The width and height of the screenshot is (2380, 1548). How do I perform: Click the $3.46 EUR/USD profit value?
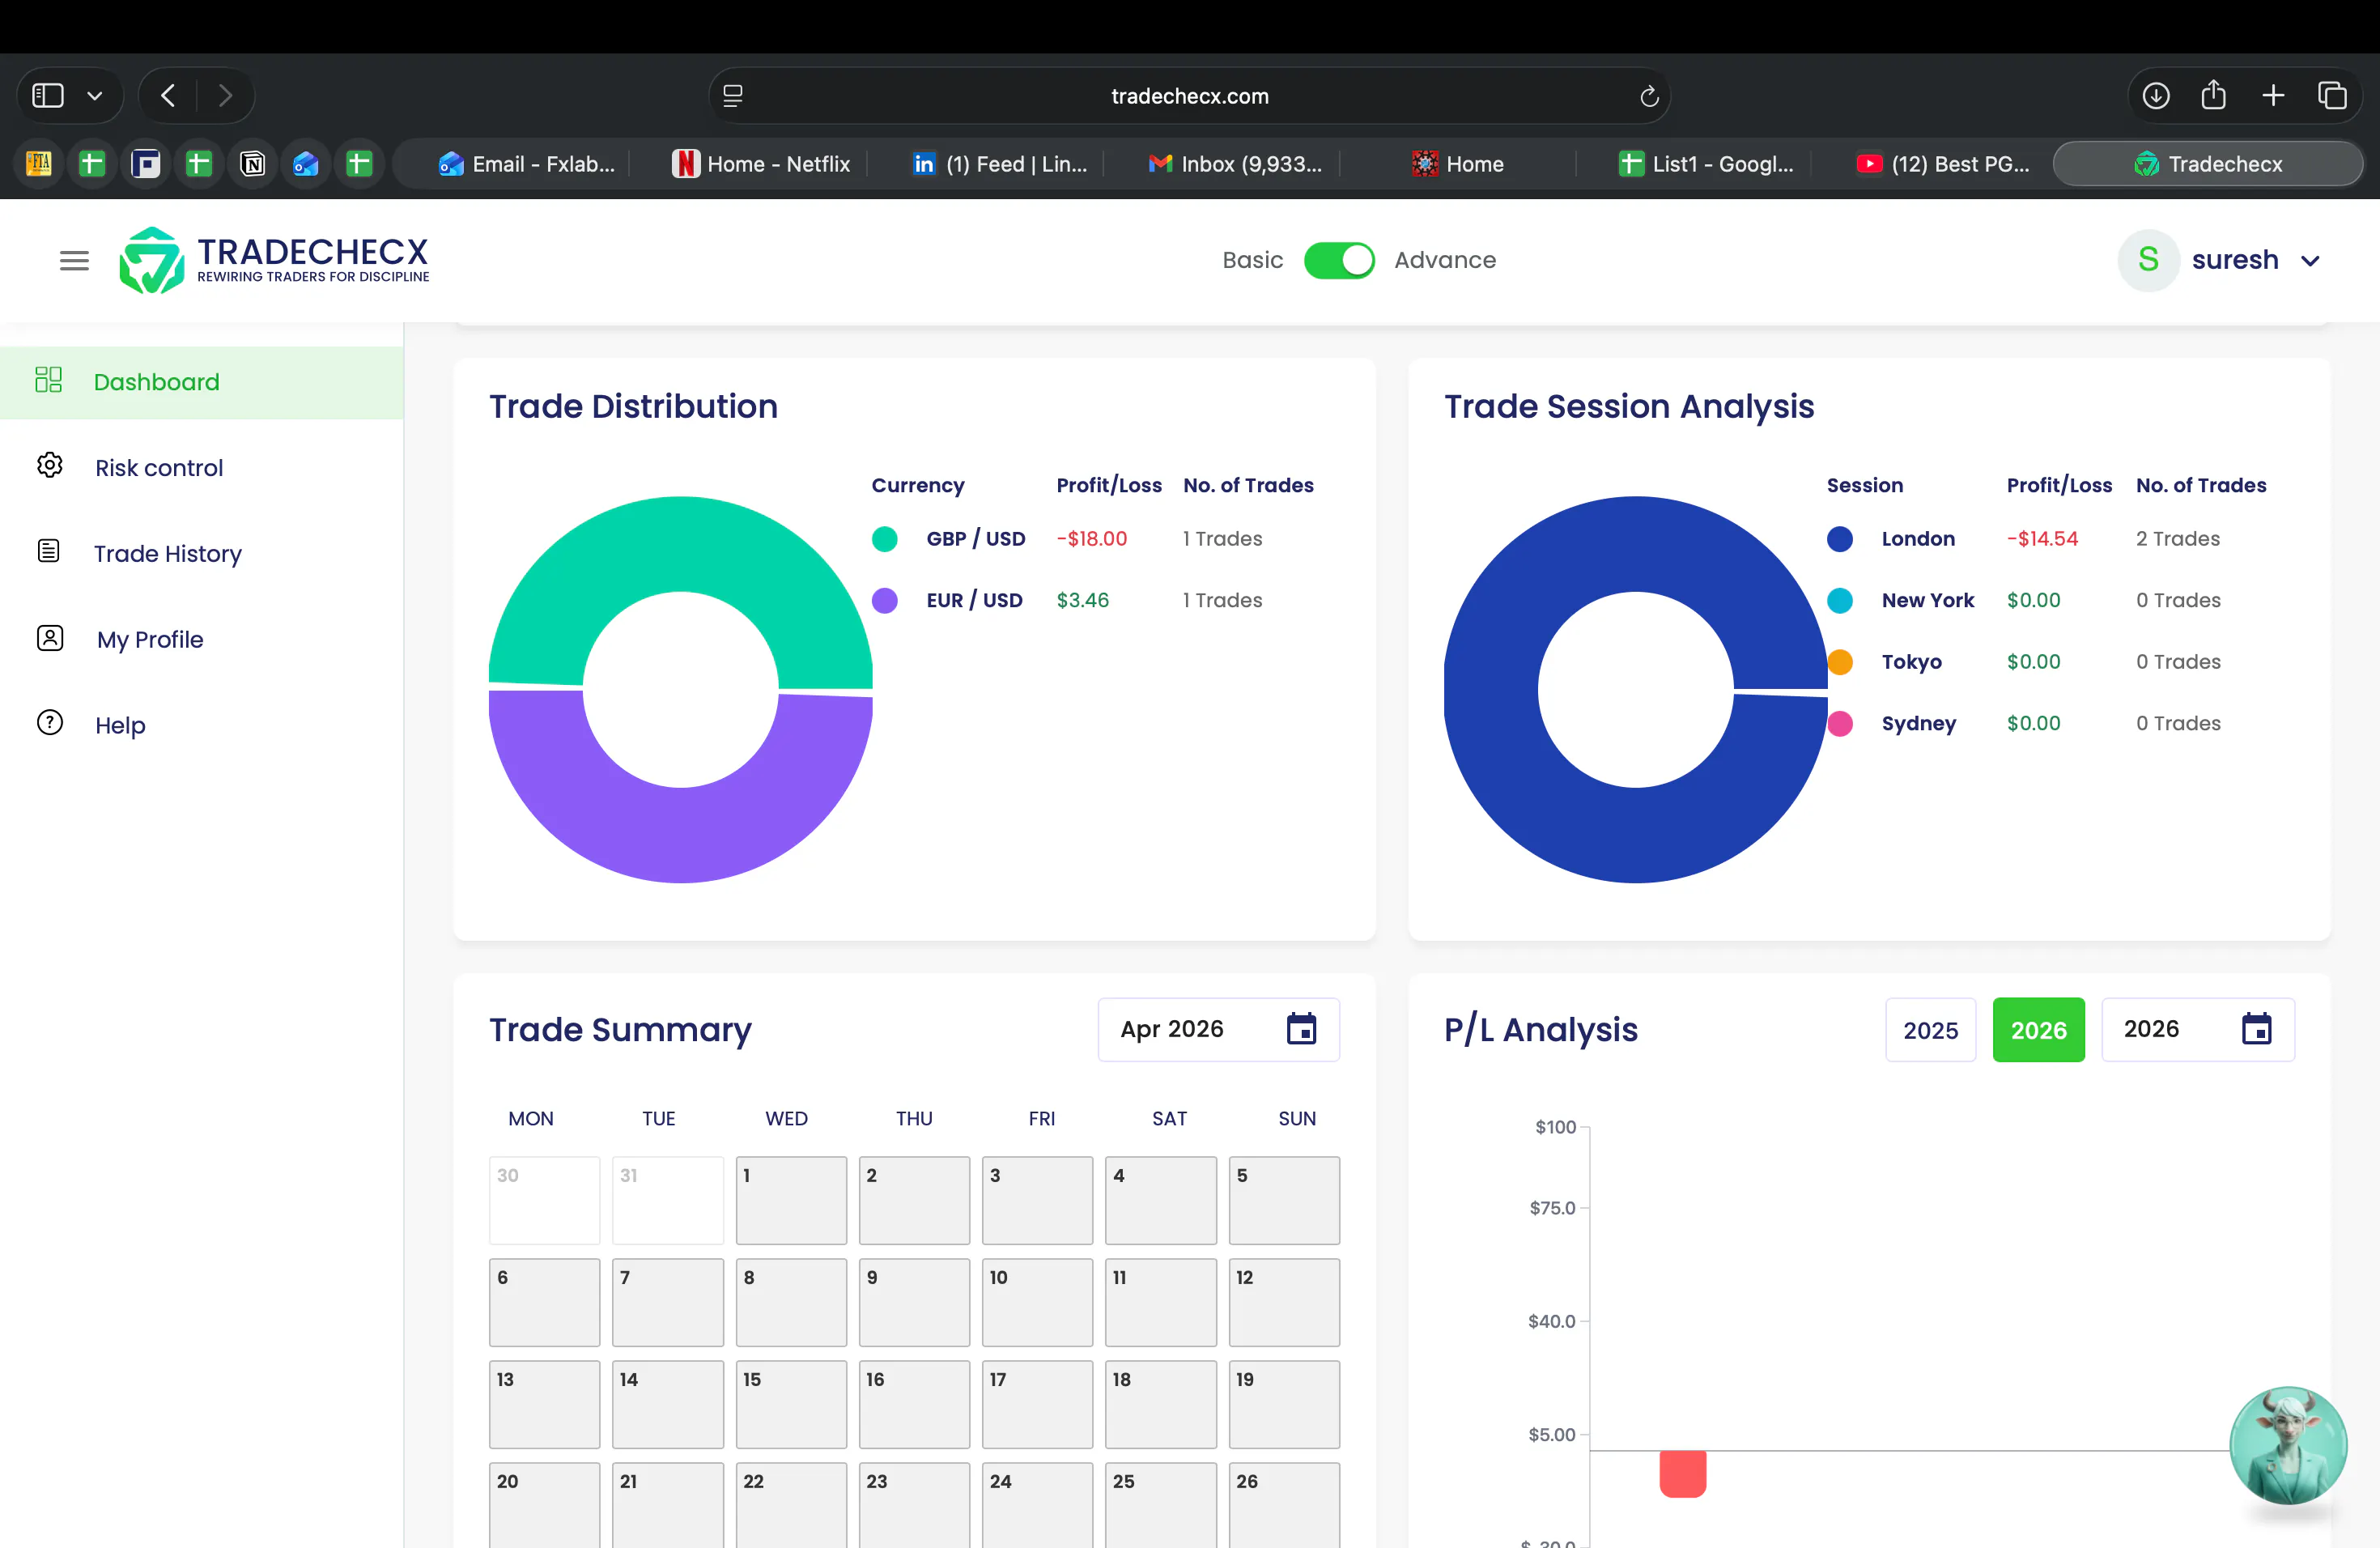tap(1083, 600)
